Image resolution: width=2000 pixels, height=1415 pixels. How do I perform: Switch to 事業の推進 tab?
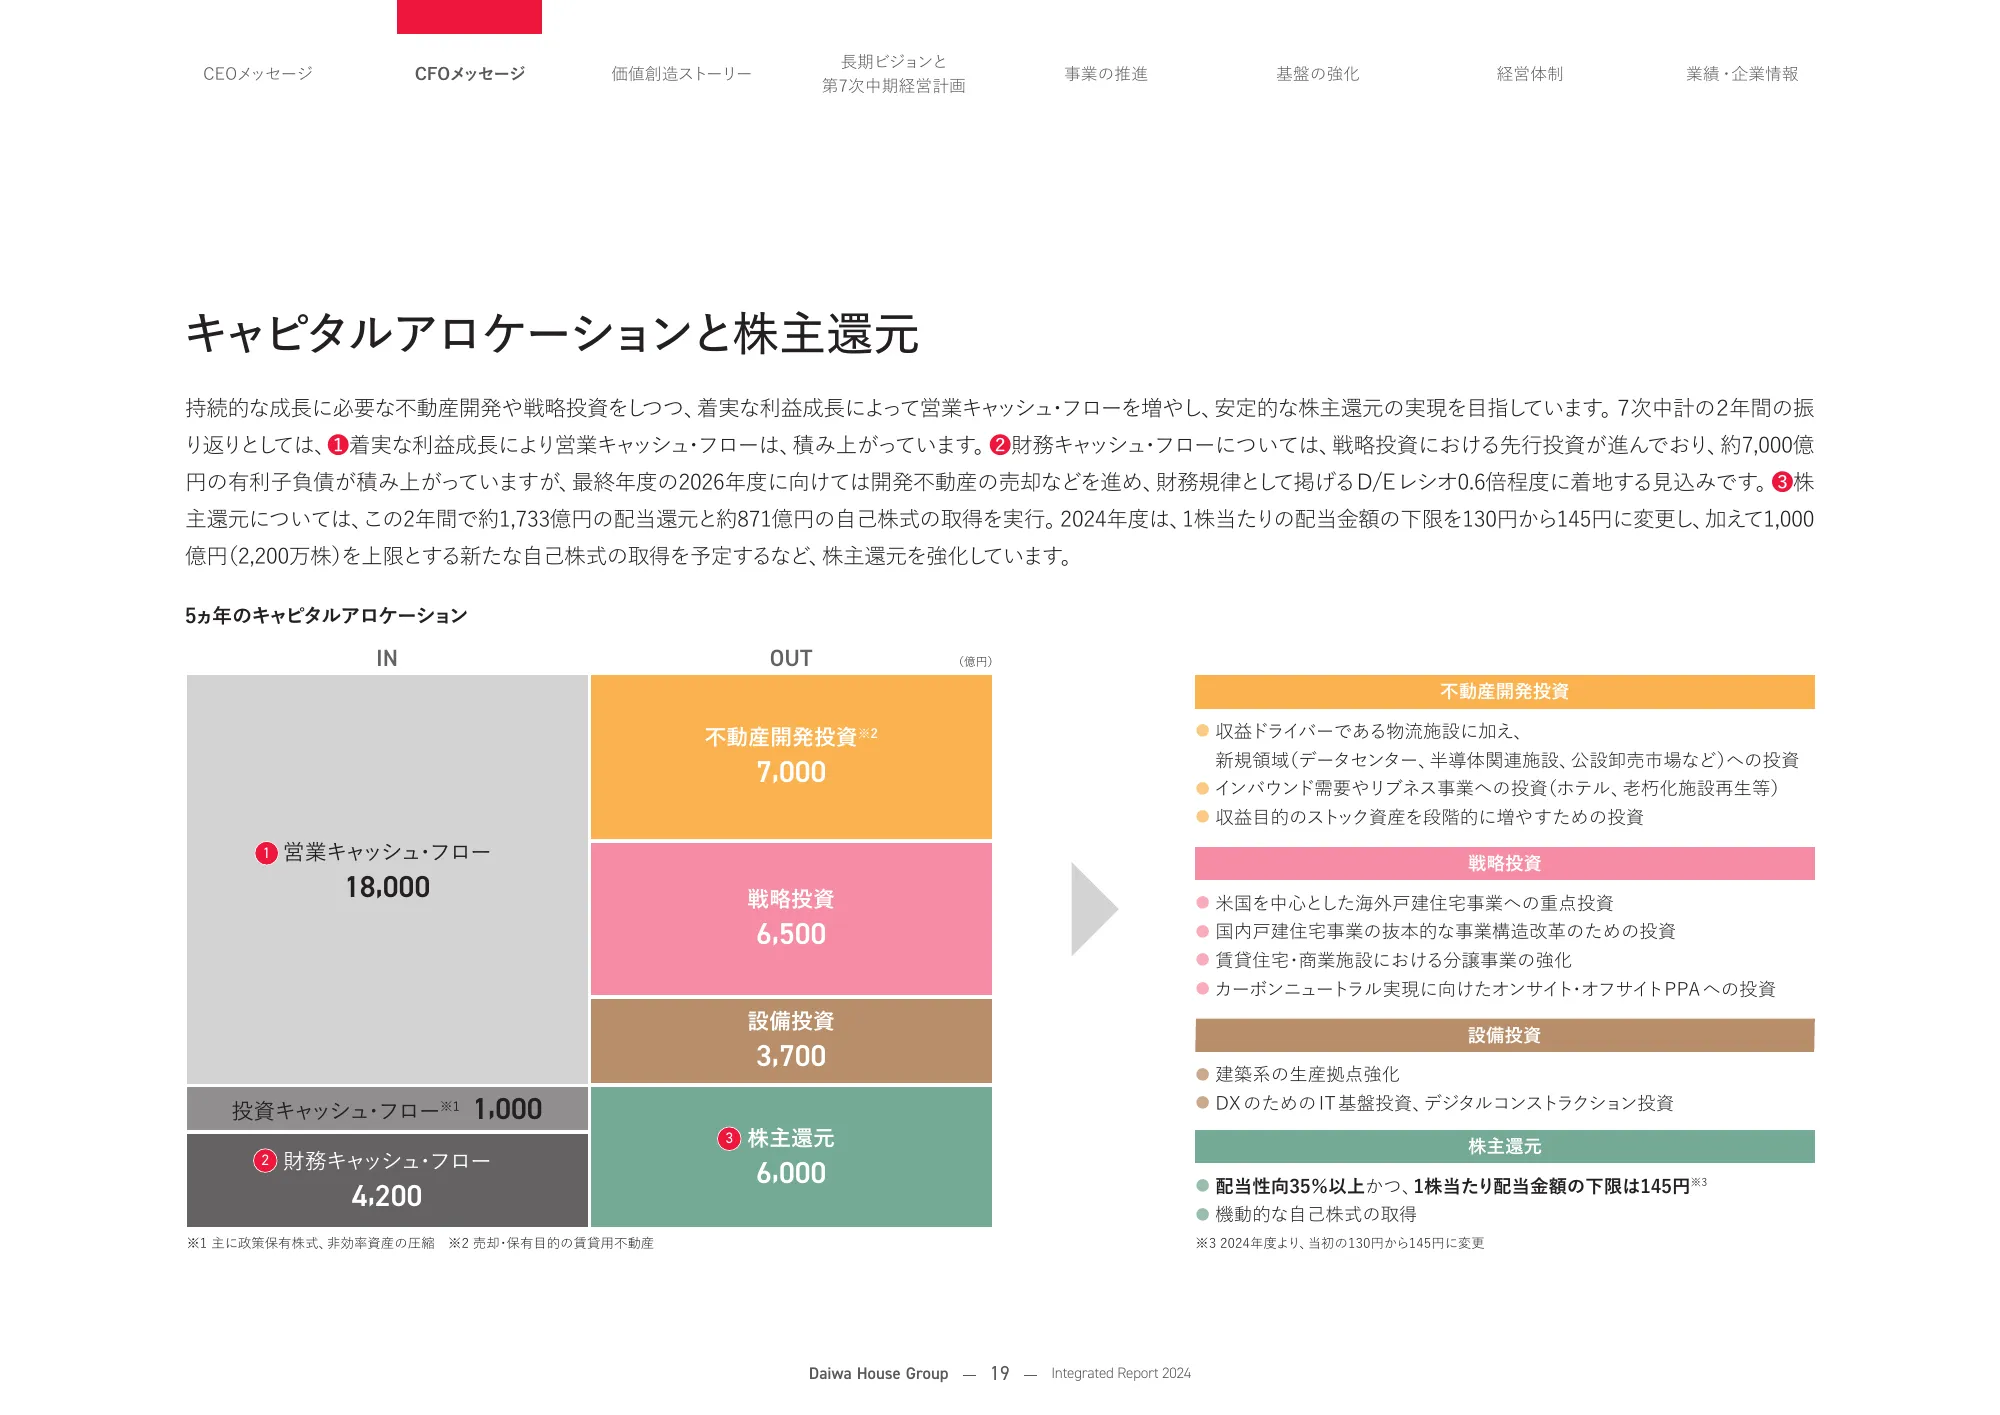tap(1106, 74)
